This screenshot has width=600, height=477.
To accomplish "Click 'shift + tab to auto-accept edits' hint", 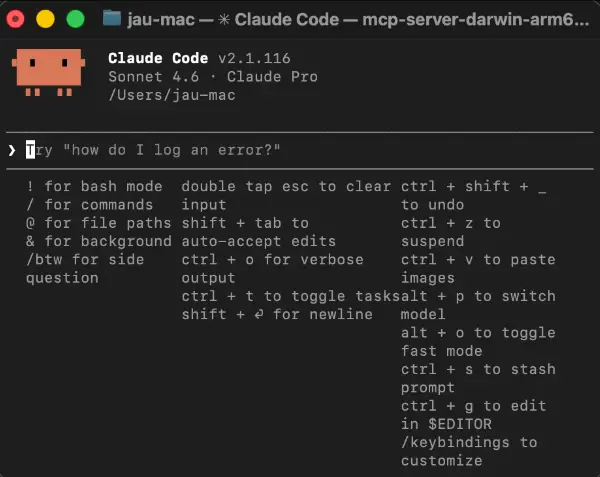I will coord(259,233).
